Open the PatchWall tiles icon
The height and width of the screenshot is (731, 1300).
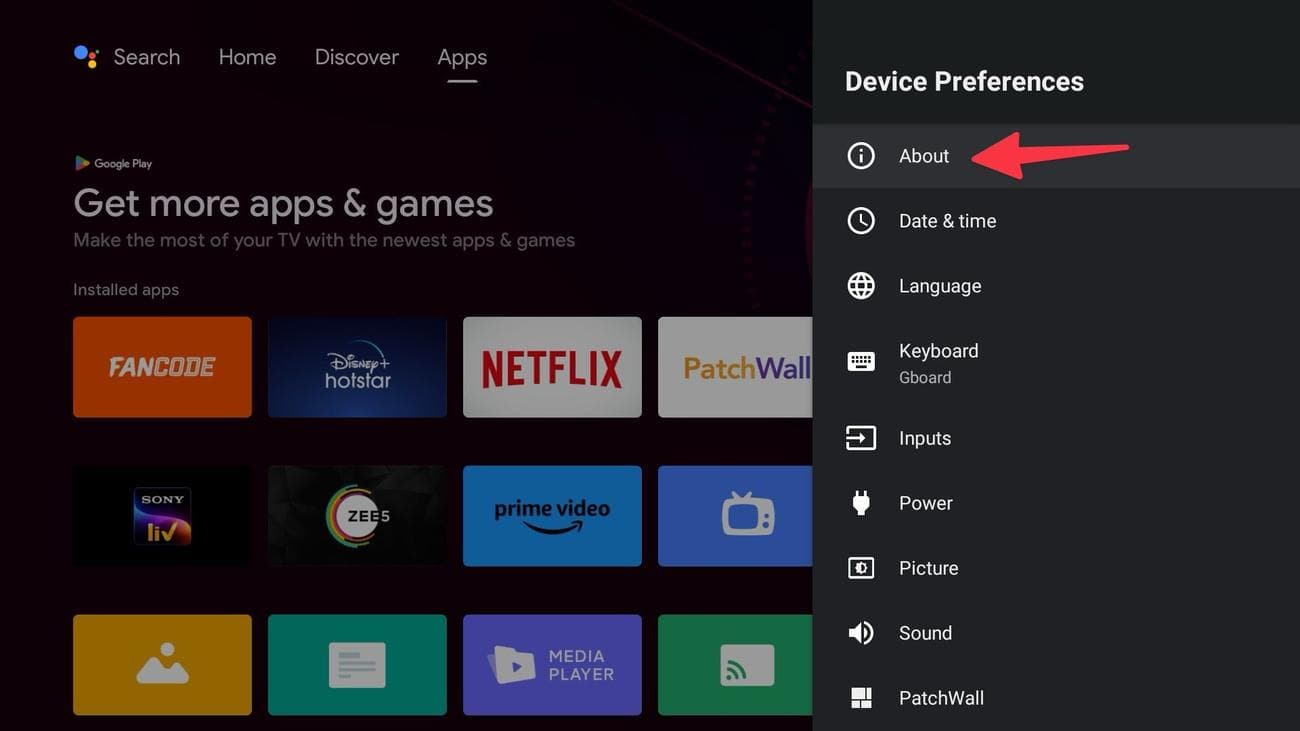[861, 697]
